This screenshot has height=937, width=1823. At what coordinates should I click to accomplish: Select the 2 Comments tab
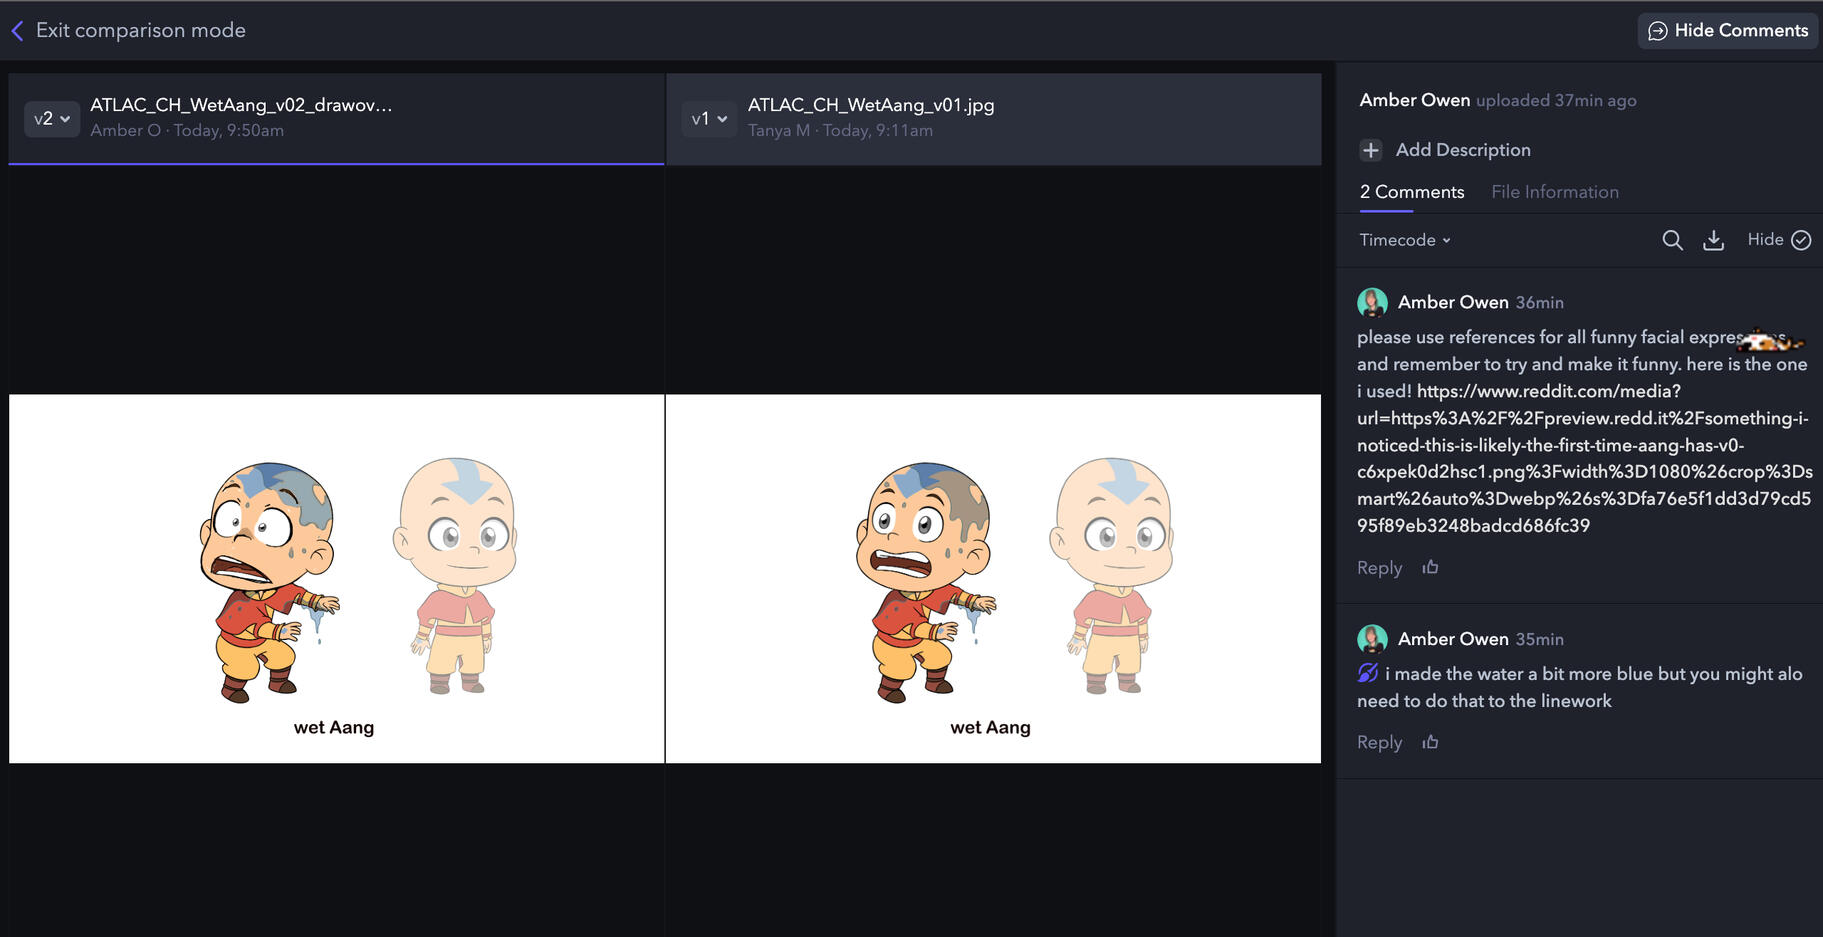tap(1411, 192)
